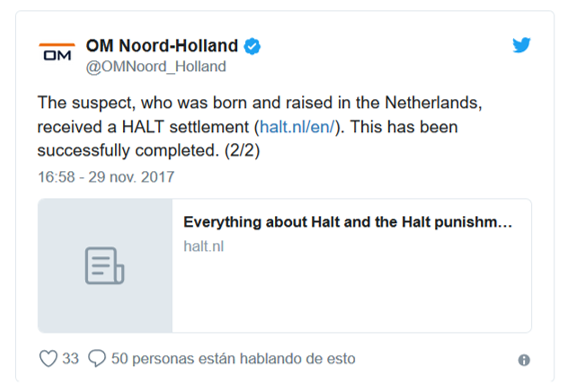This screenshot has width=571, height=391.
Task: Click the gray thumbnail panel of the card
Action: click(x=105, y=266)
